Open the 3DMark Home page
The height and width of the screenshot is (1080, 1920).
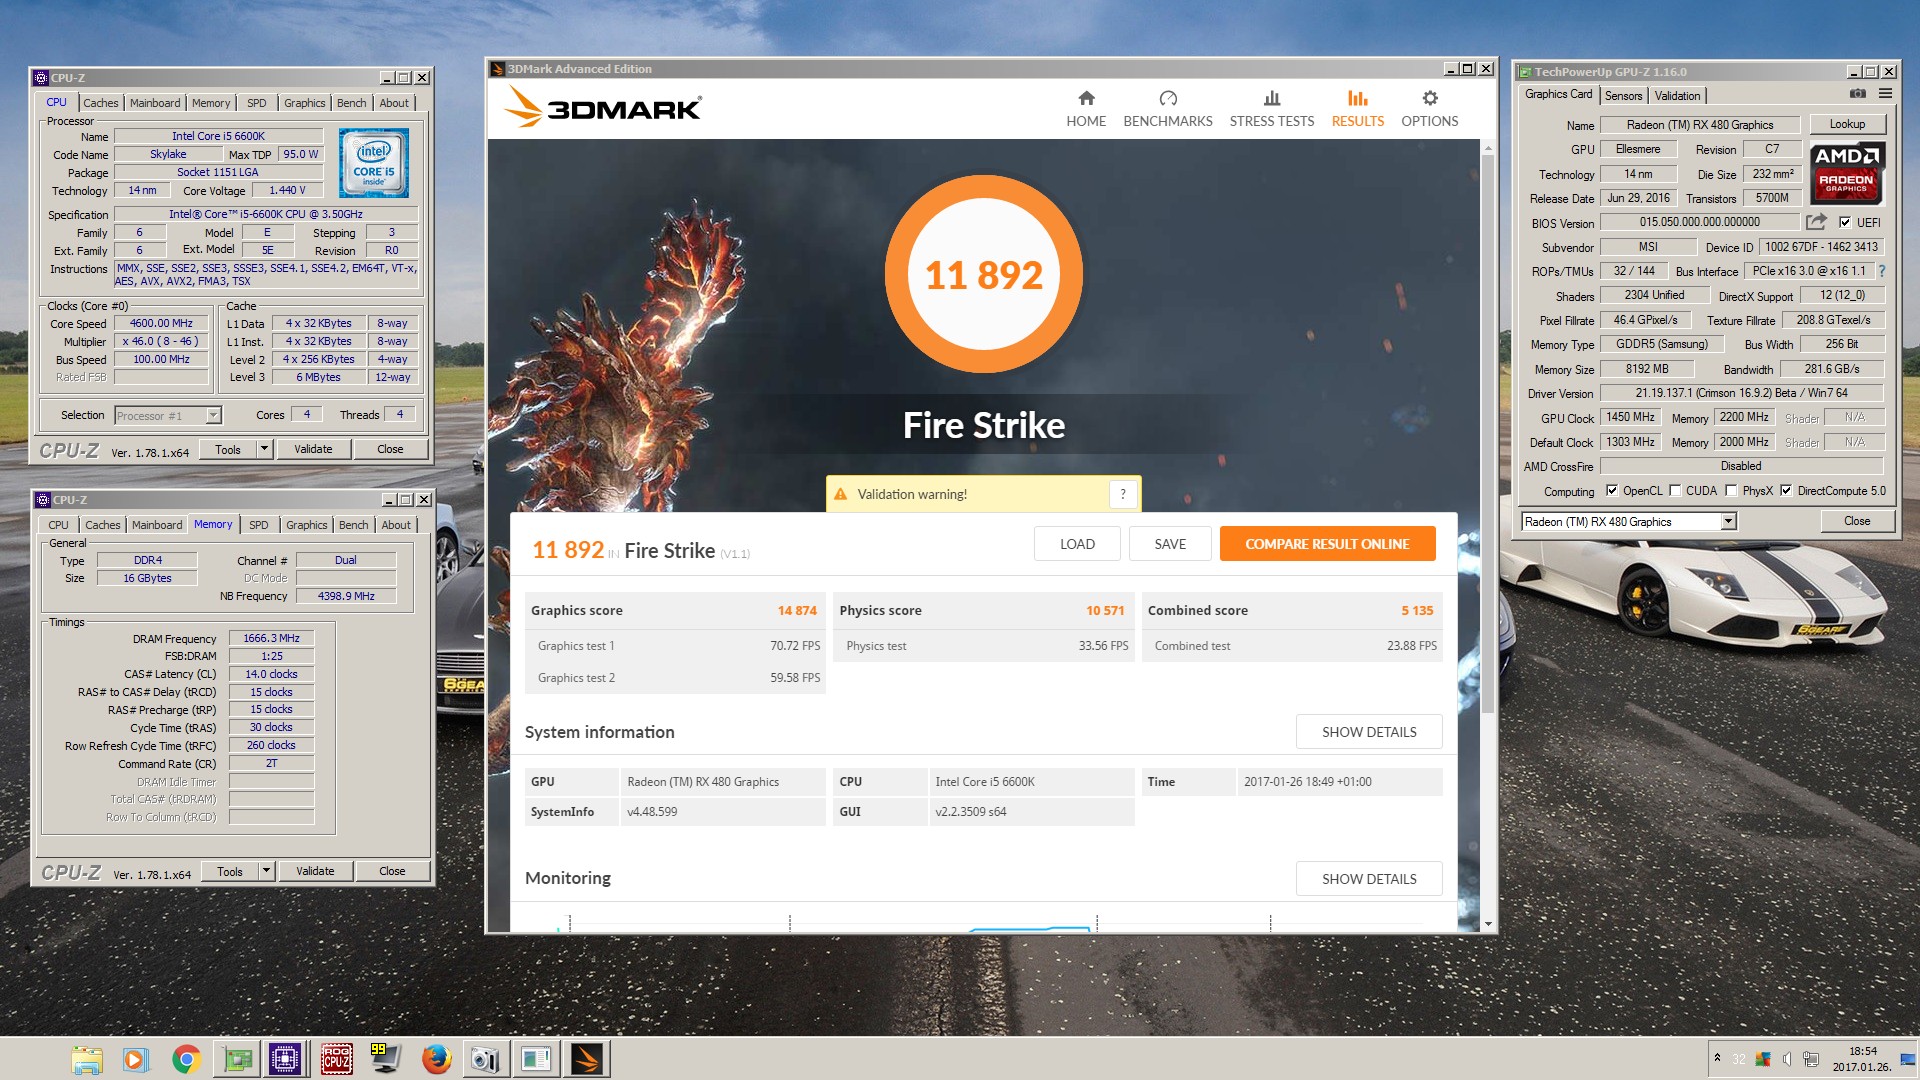[x=1086, y=109]
